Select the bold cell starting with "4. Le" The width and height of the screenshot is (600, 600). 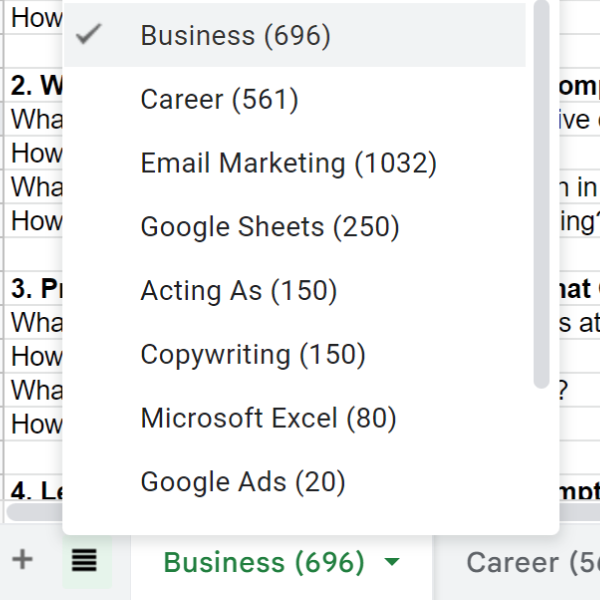36,491
